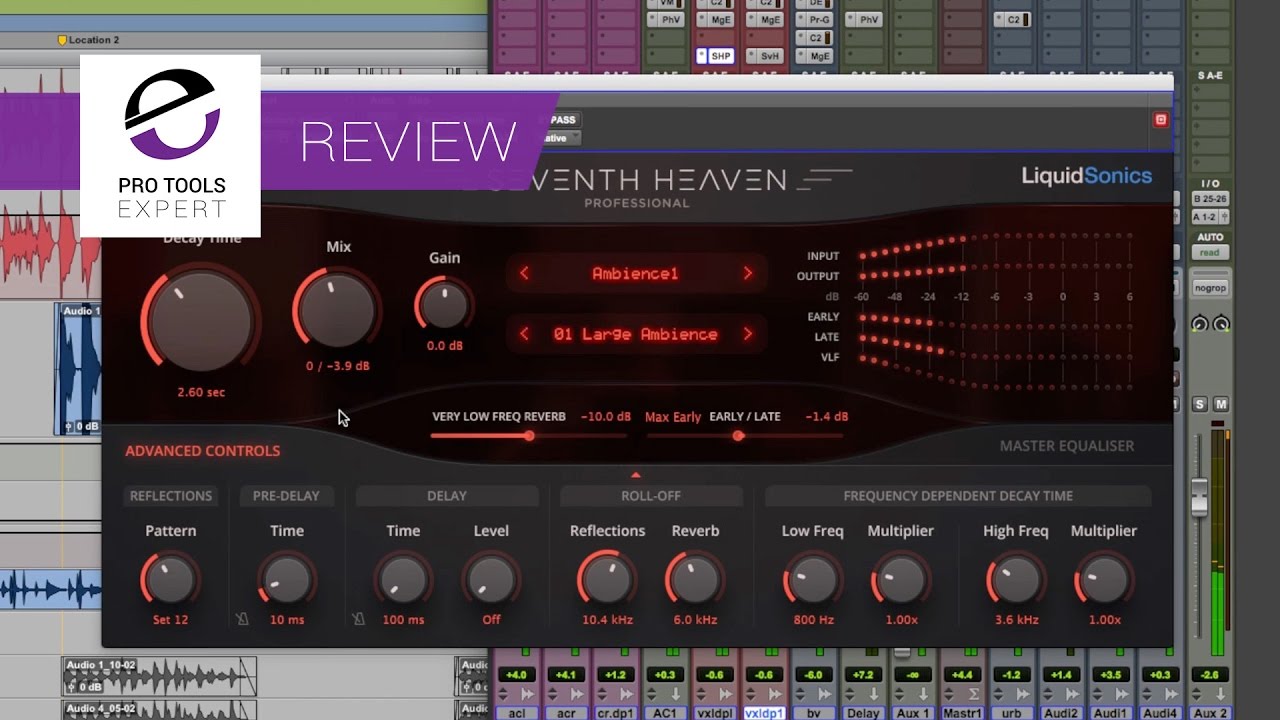
Task: Click the Roll-Off Reflections knob
Action: point(607,579)
